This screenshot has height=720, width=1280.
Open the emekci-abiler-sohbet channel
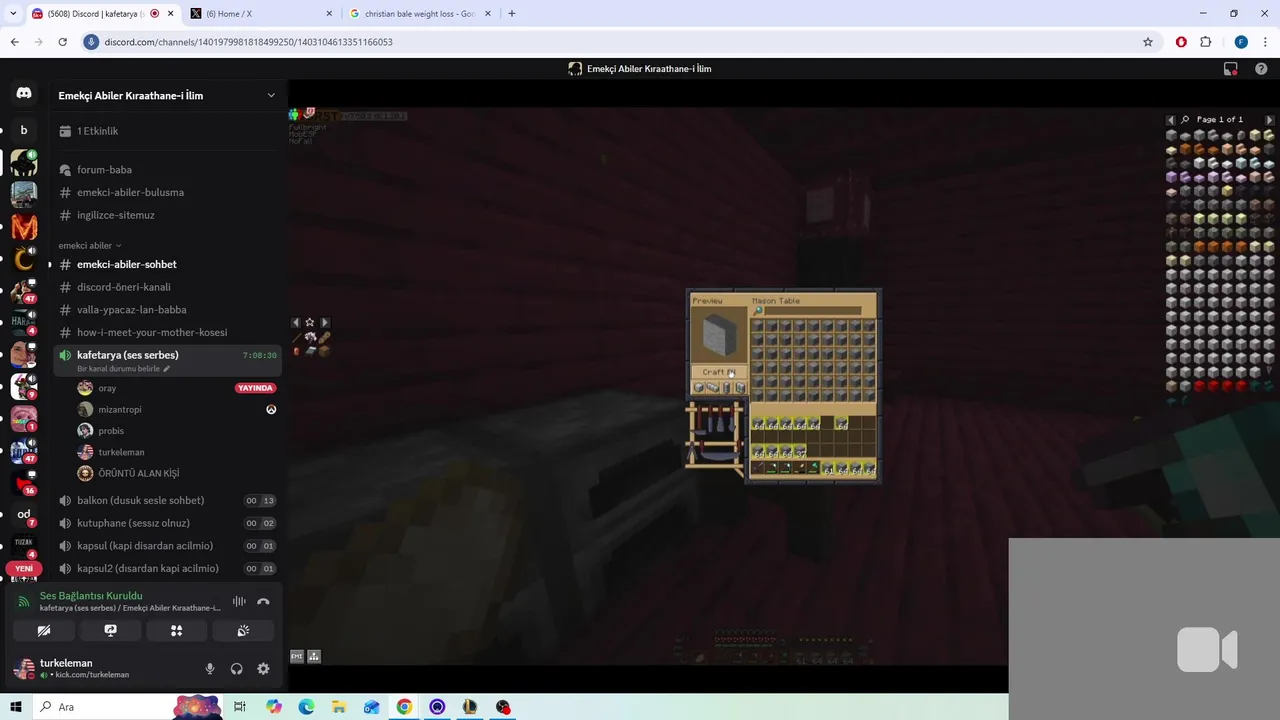click(166, 264)
